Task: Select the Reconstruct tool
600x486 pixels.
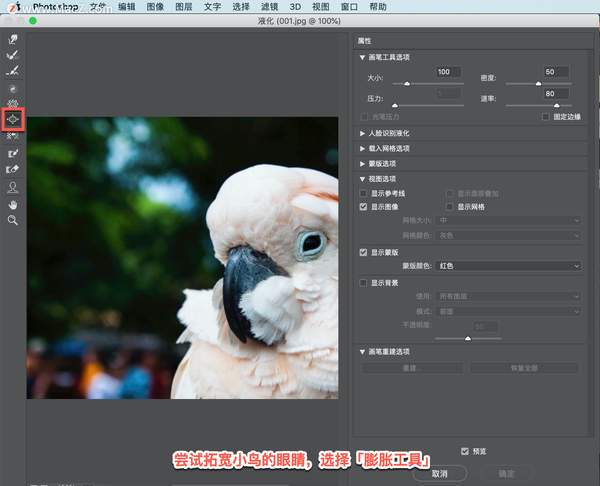Action: pos(13,55)
